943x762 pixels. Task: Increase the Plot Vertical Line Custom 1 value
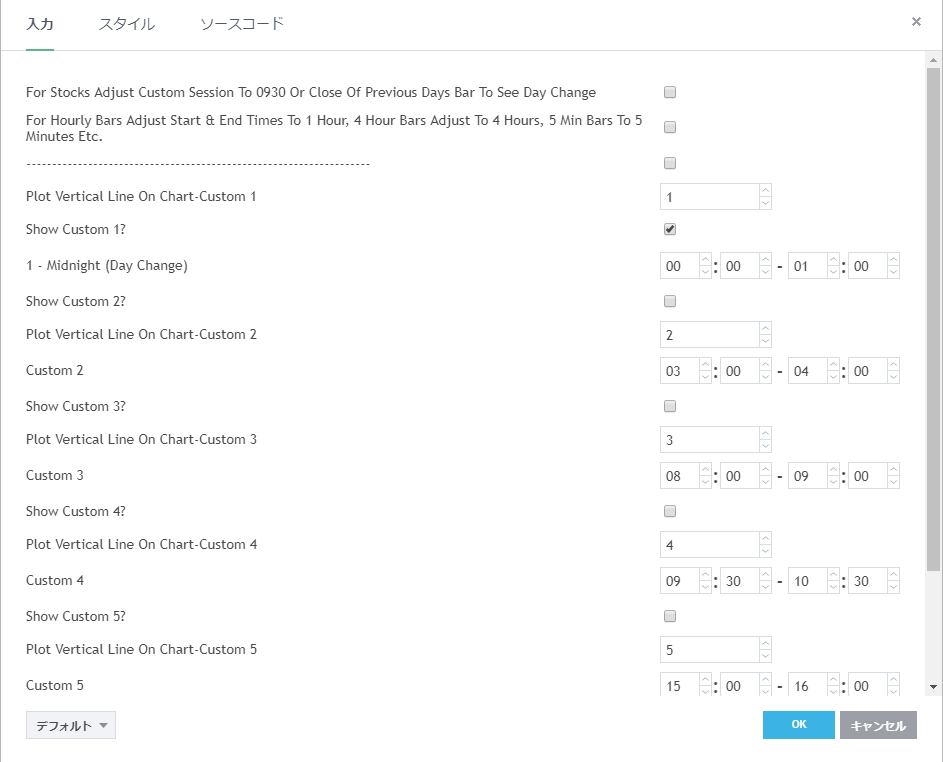765,190
